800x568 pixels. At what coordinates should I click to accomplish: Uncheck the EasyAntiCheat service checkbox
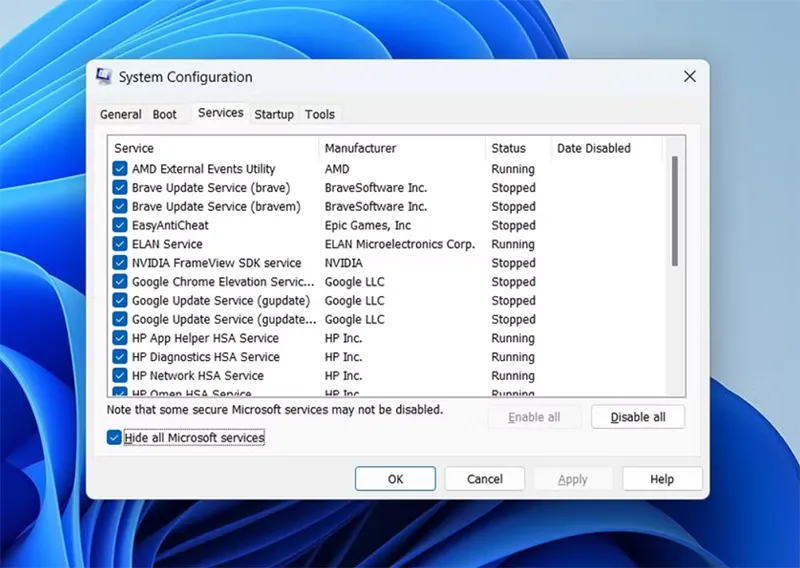pos(120,225)
